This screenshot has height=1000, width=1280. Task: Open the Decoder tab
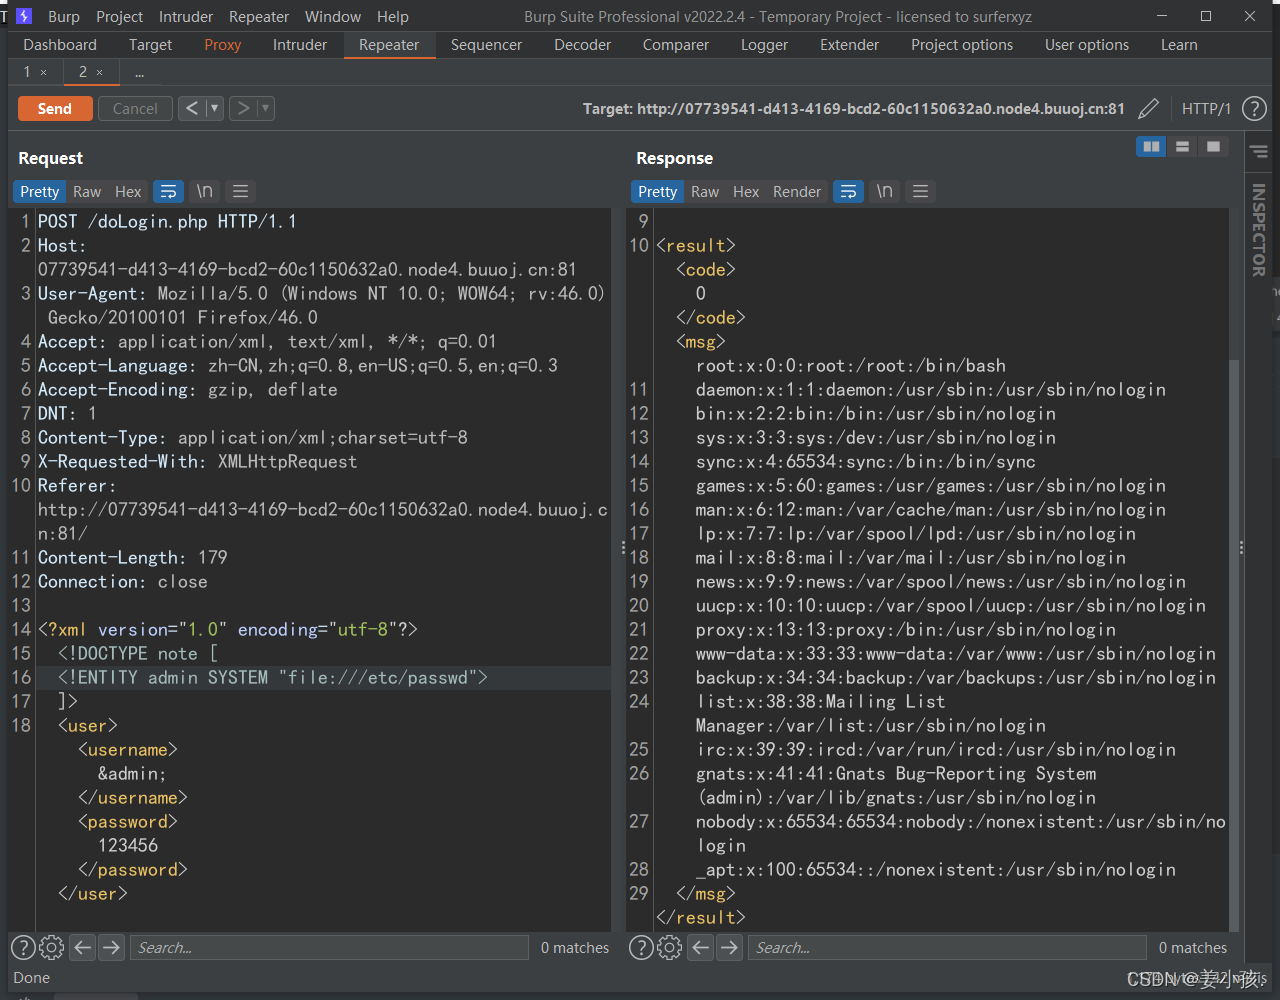(x=583, y=45)
